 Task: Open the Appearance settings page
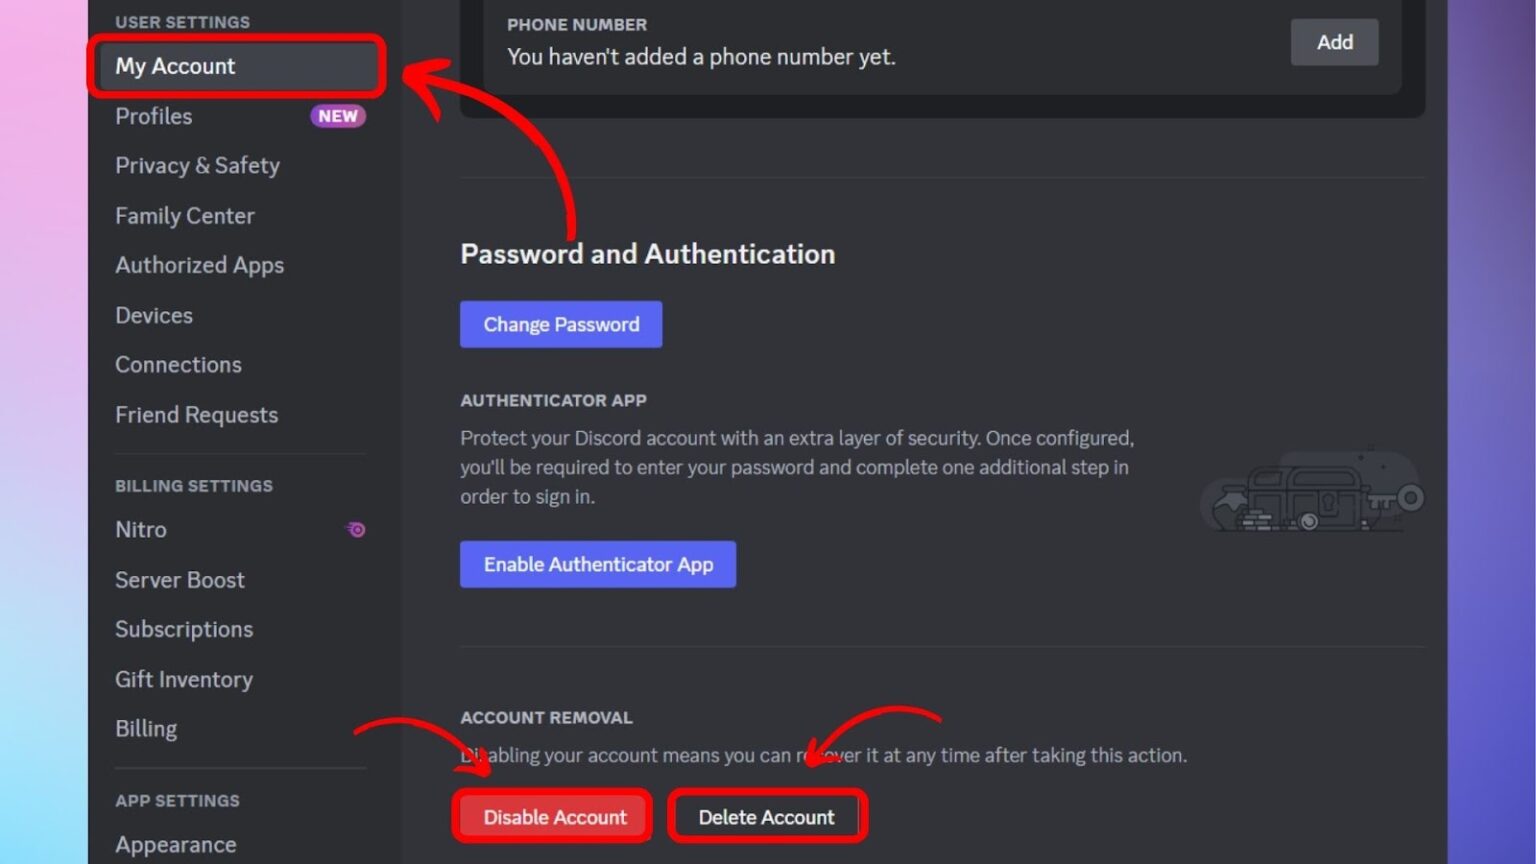point(176,845)
